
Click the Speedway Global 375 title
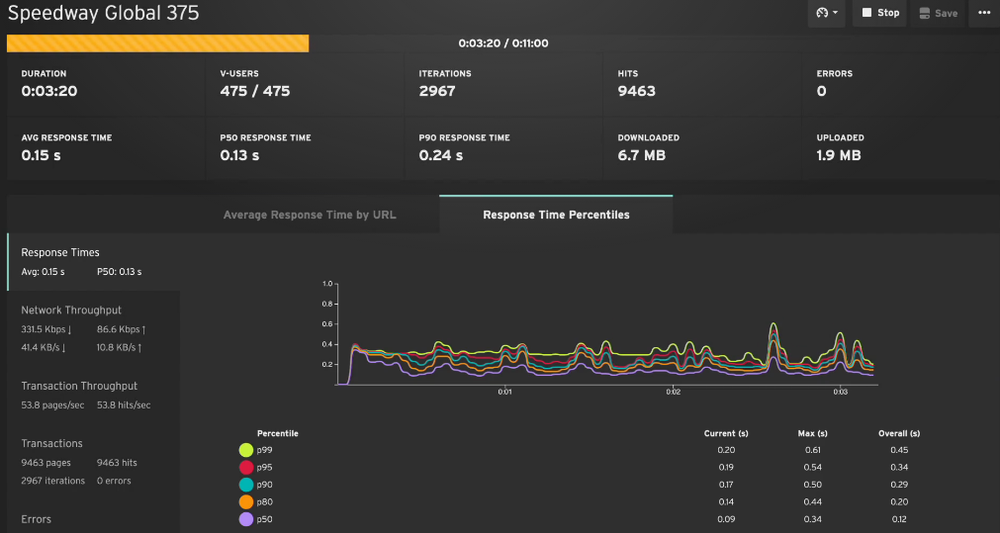click(x=103, y=13)
